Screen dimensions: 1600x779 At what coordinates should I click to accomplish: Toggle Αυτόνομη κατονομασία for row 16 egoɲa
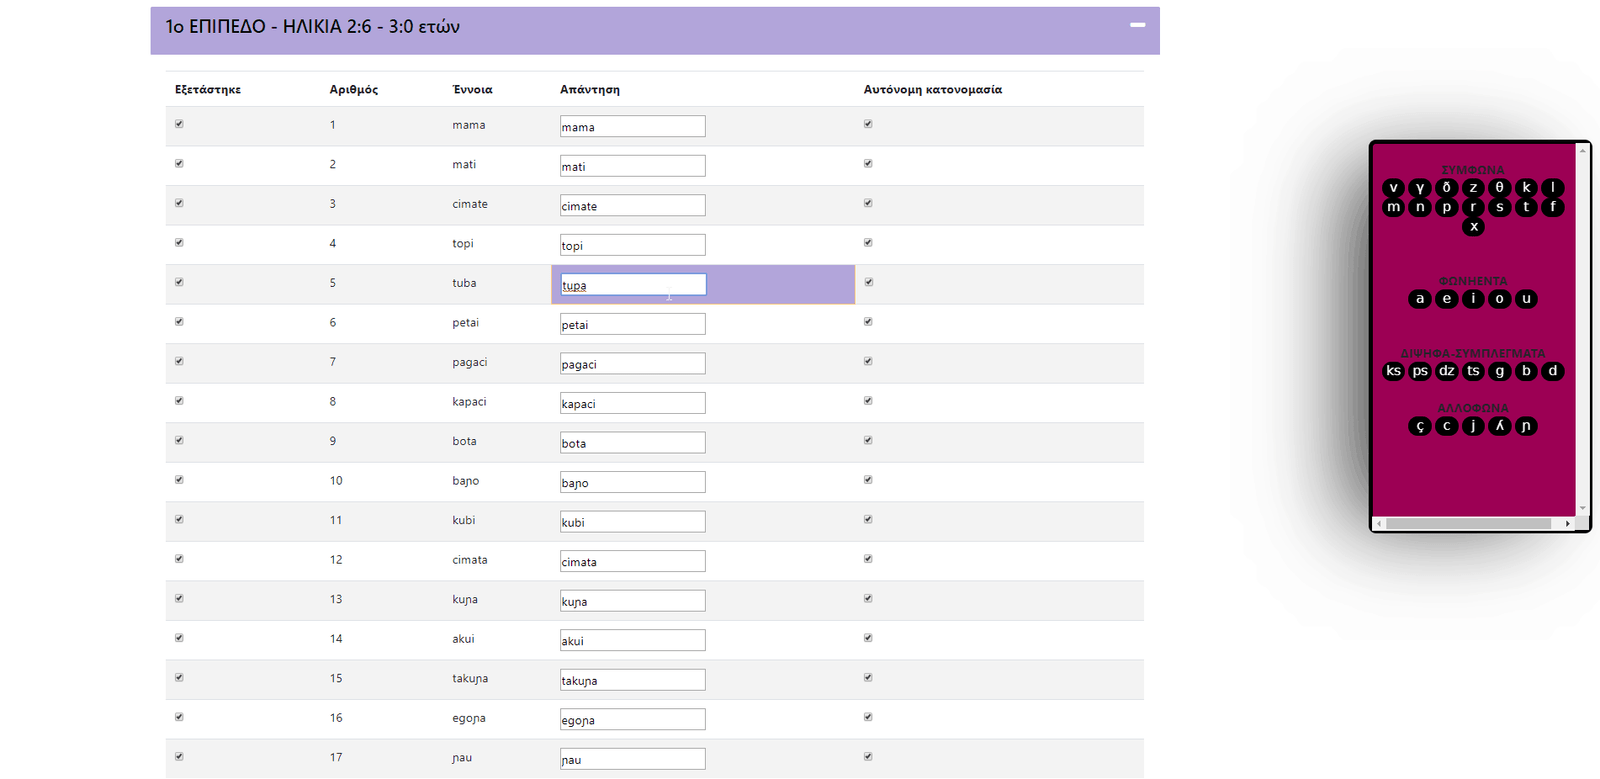tap(868, 717)
